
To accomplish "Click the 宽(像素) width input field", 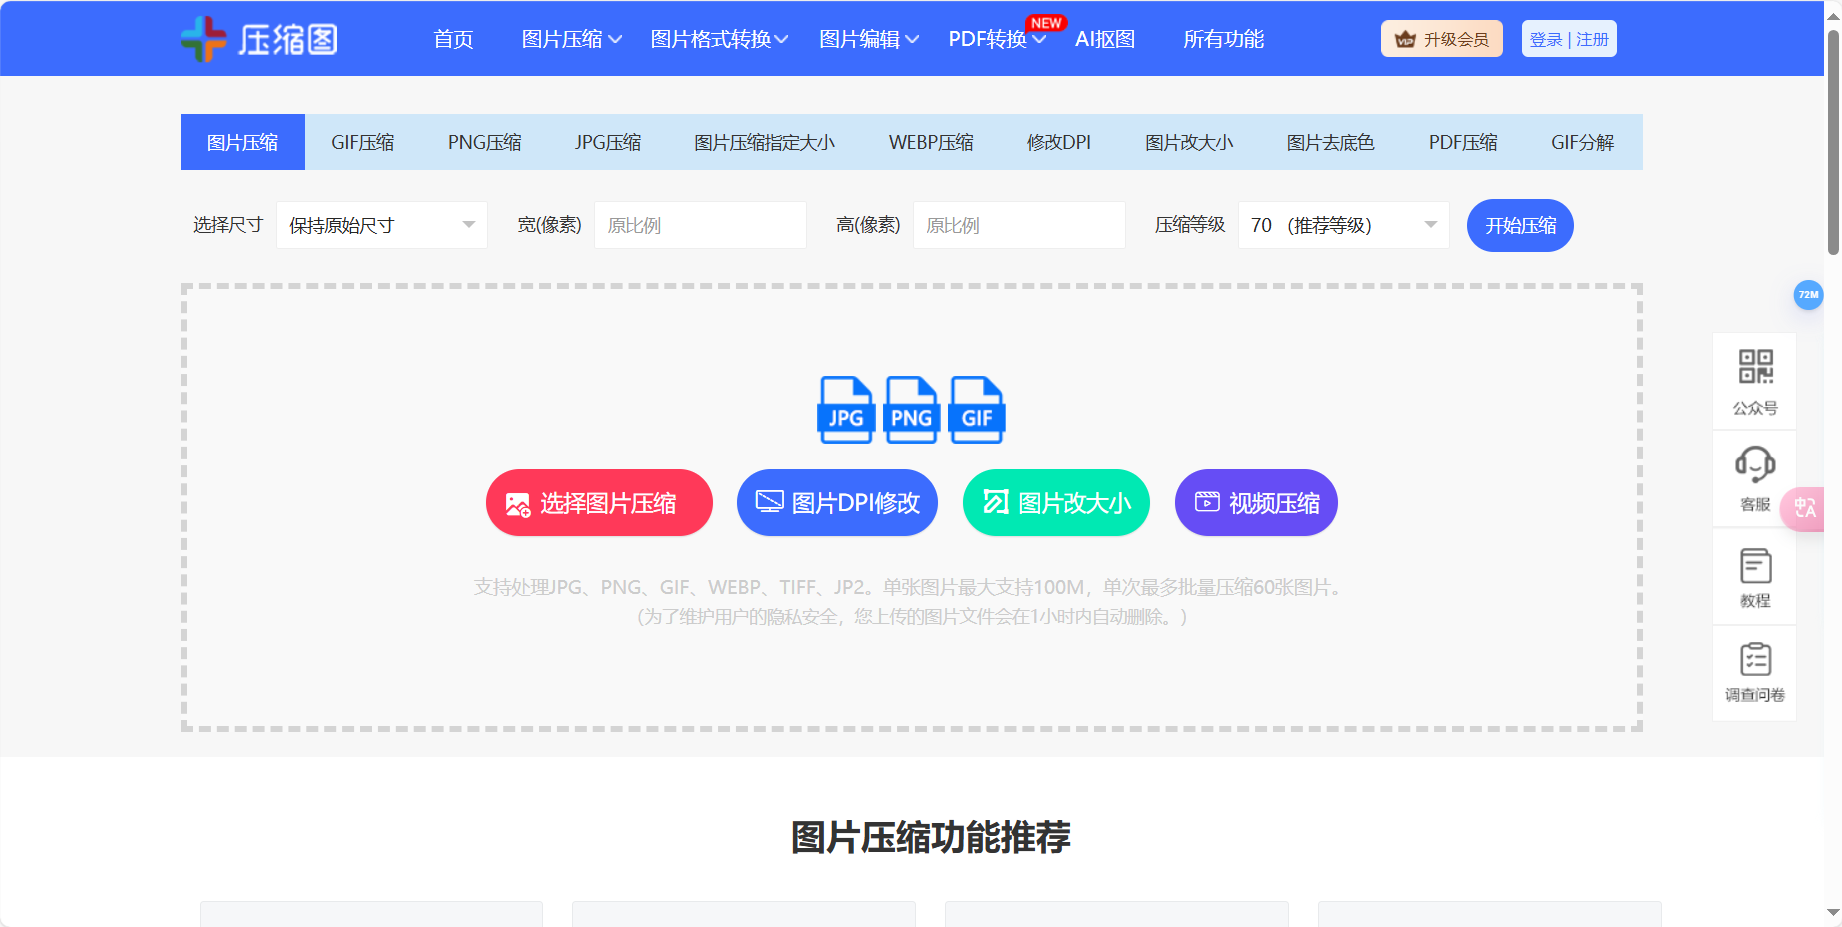I will click(x=699, y=225).
